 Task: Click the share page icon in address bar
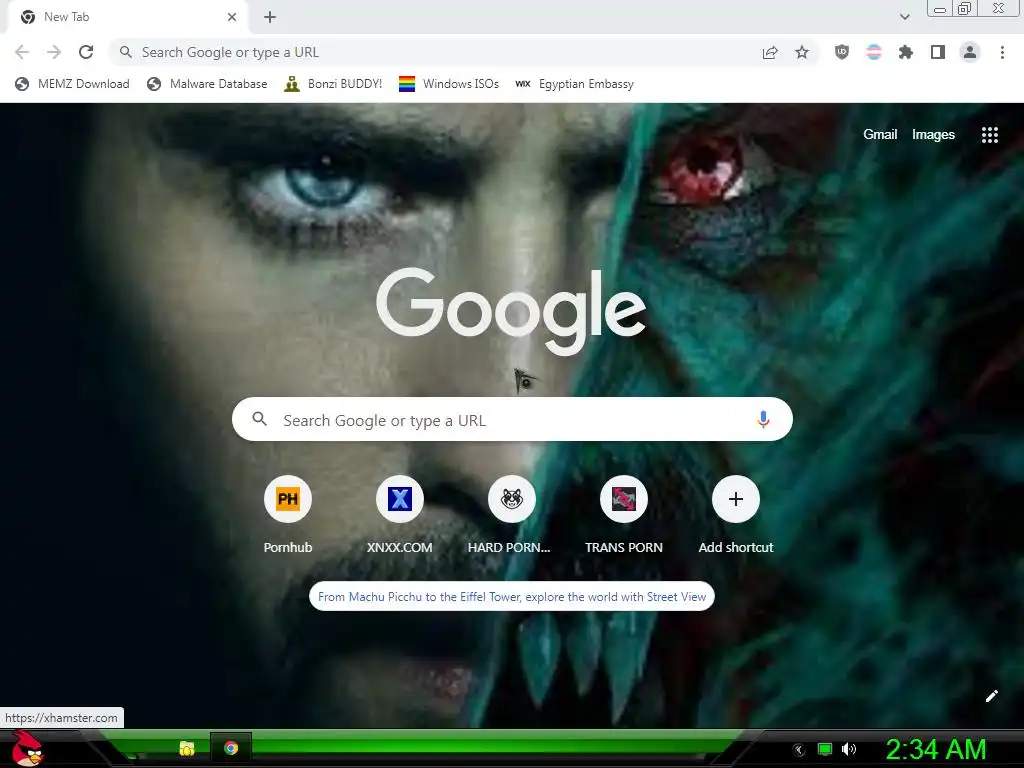(x=770, y=52)
